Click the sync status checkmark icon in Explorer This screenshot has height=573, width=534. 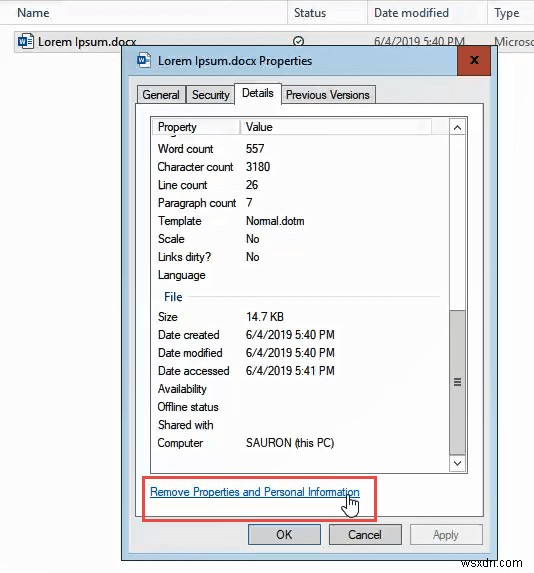[299, 41]
